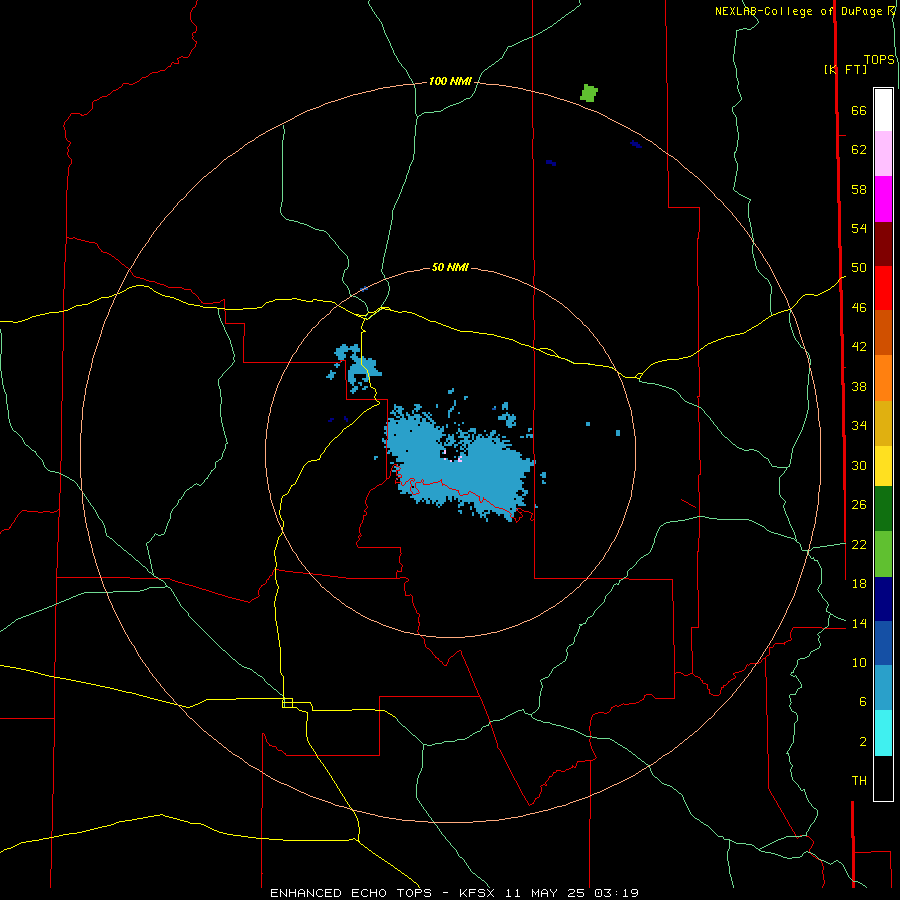Click the '2' legend value

(862, 741)
